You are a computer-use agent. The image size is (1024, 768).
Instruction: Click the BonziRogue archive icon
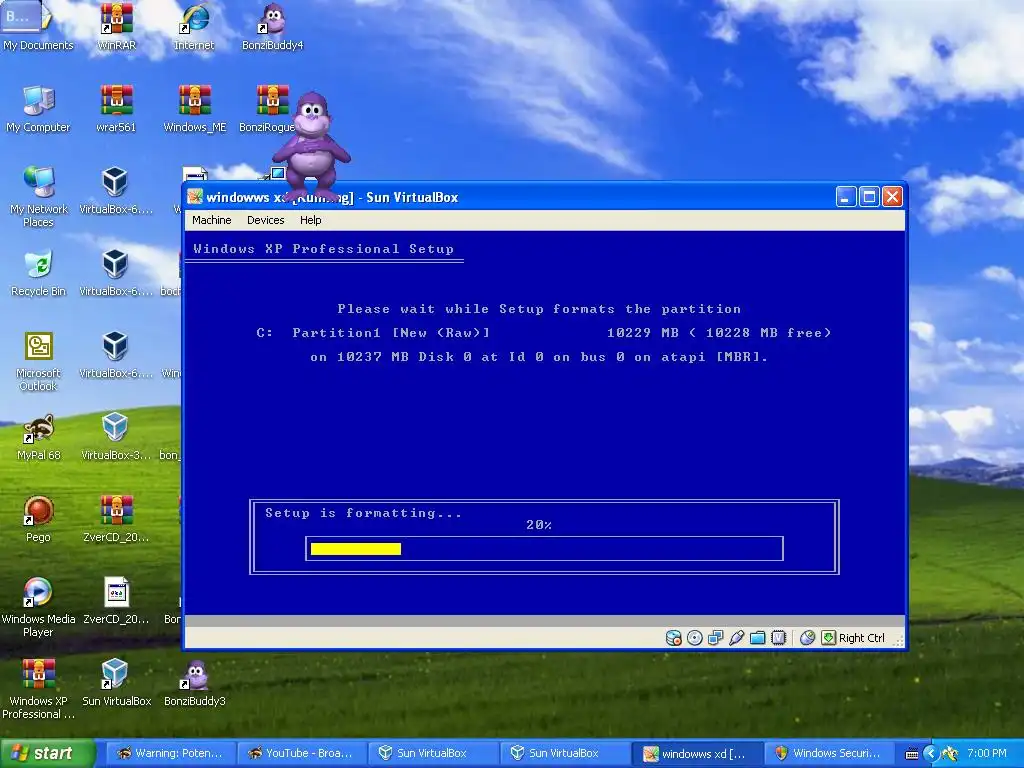point(268,108)
